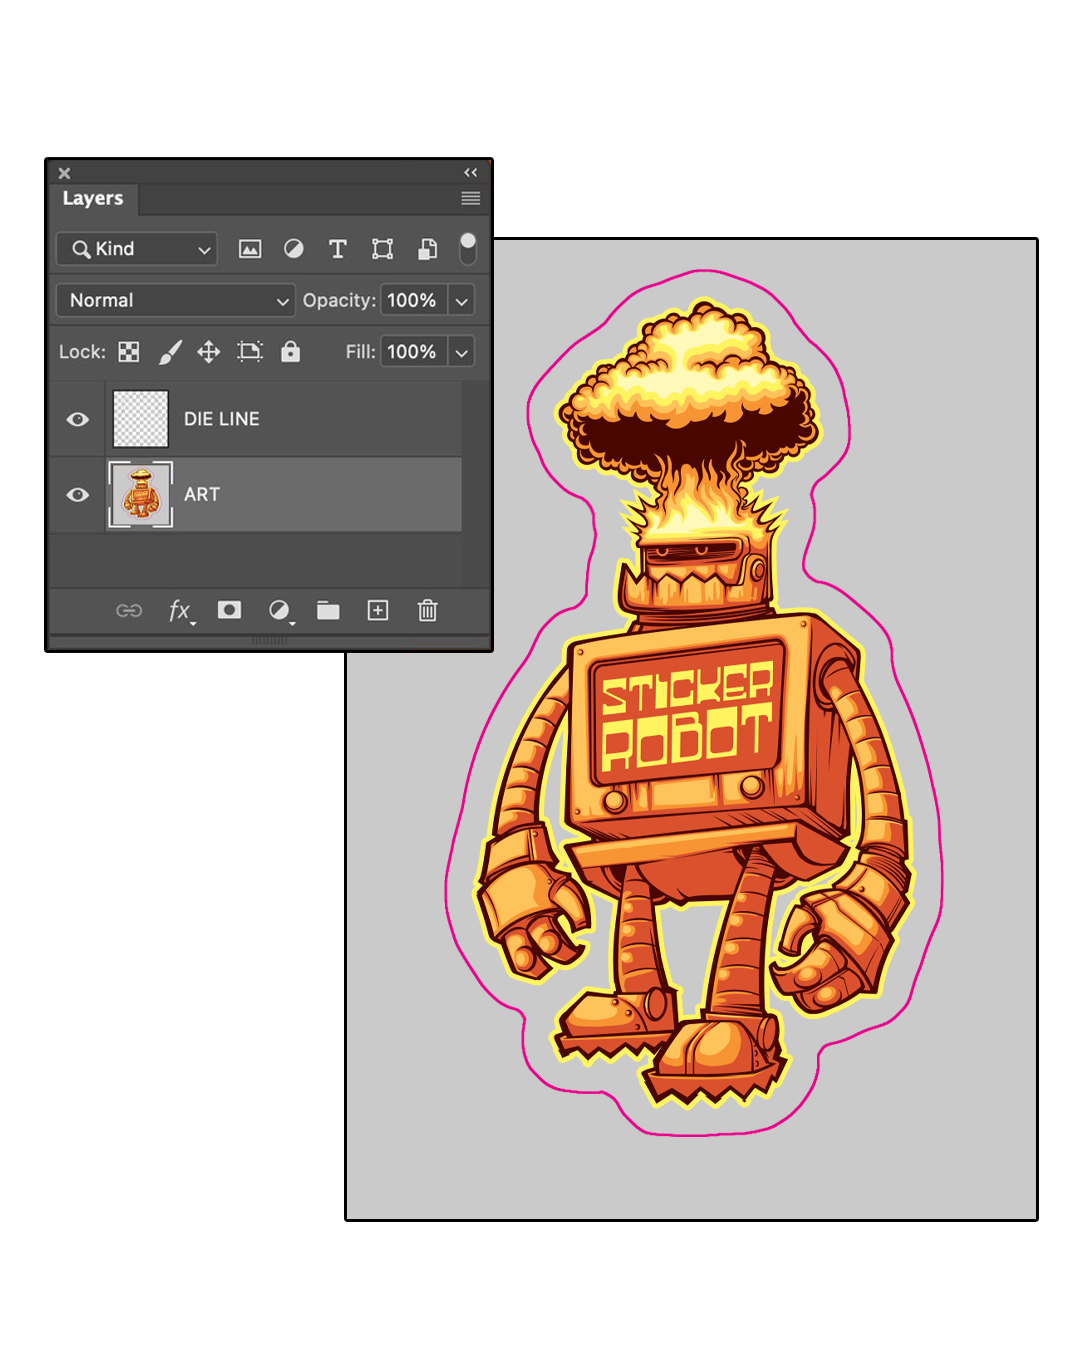Click the smart object filter icon
Viewport: 1080px width, 1350px height.
(427, 249)
